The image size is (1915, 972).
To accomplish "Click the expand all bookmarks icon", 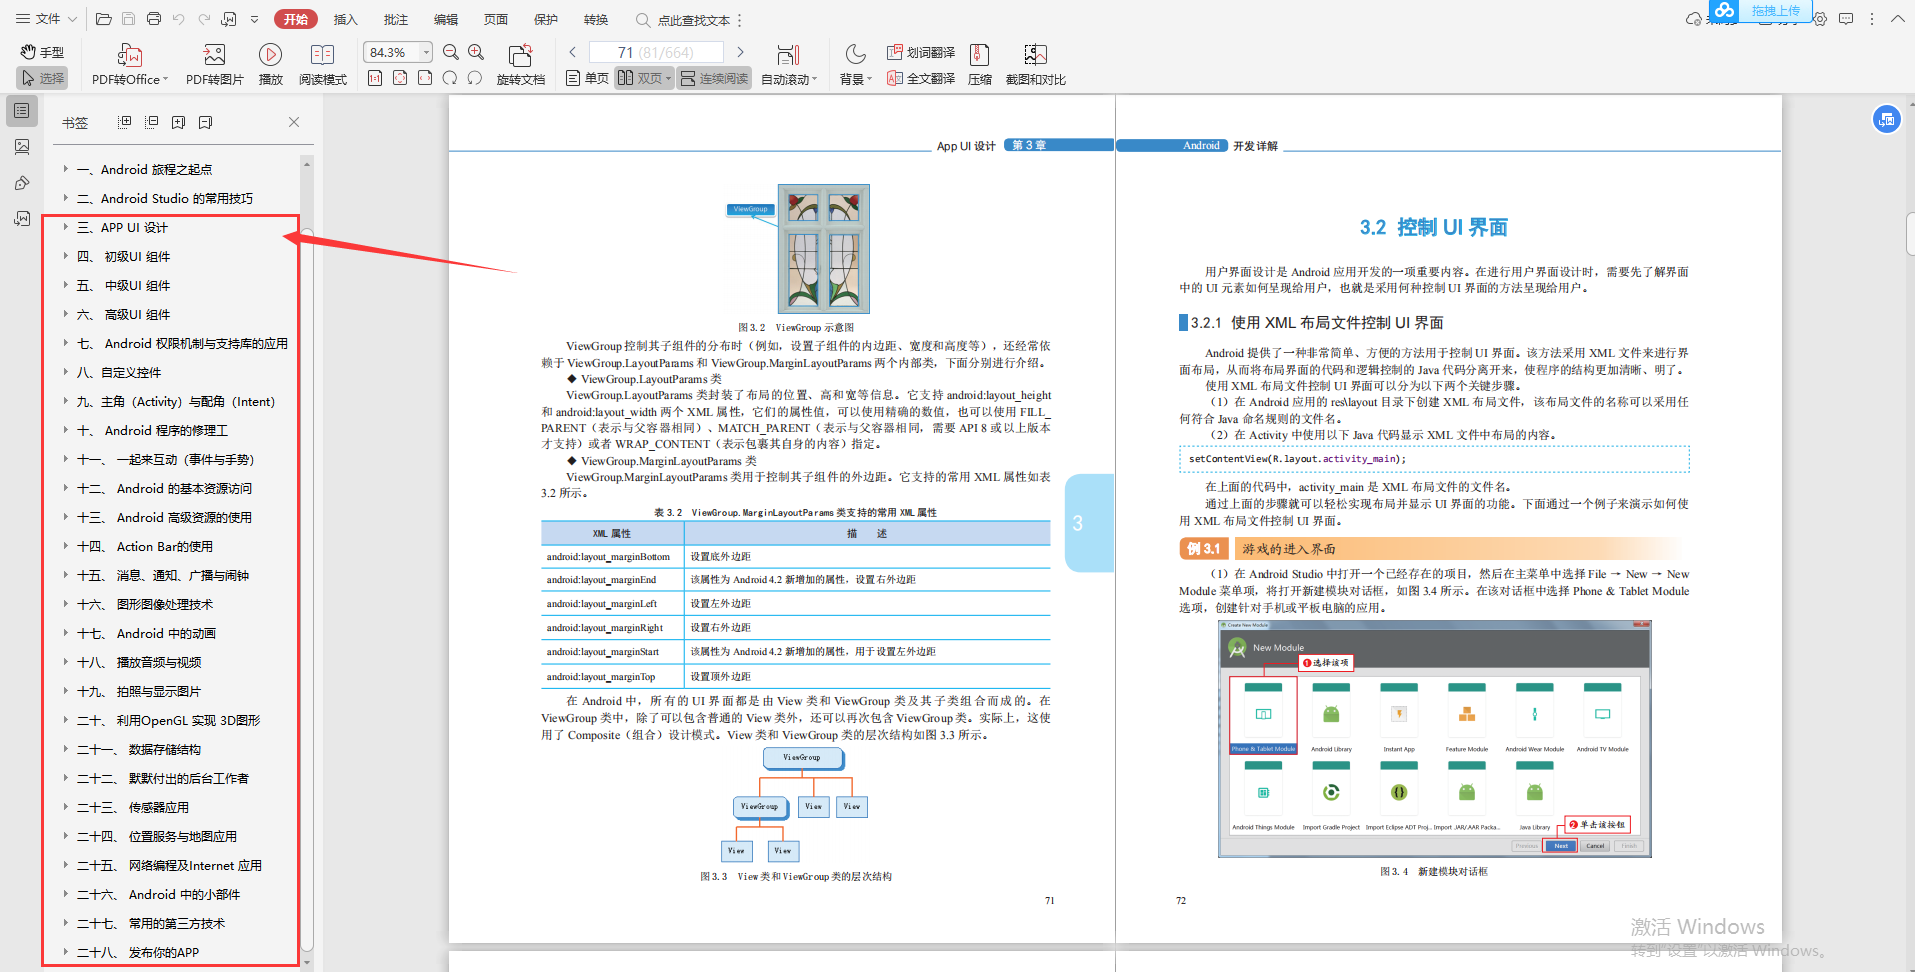I will pos(125,122).
